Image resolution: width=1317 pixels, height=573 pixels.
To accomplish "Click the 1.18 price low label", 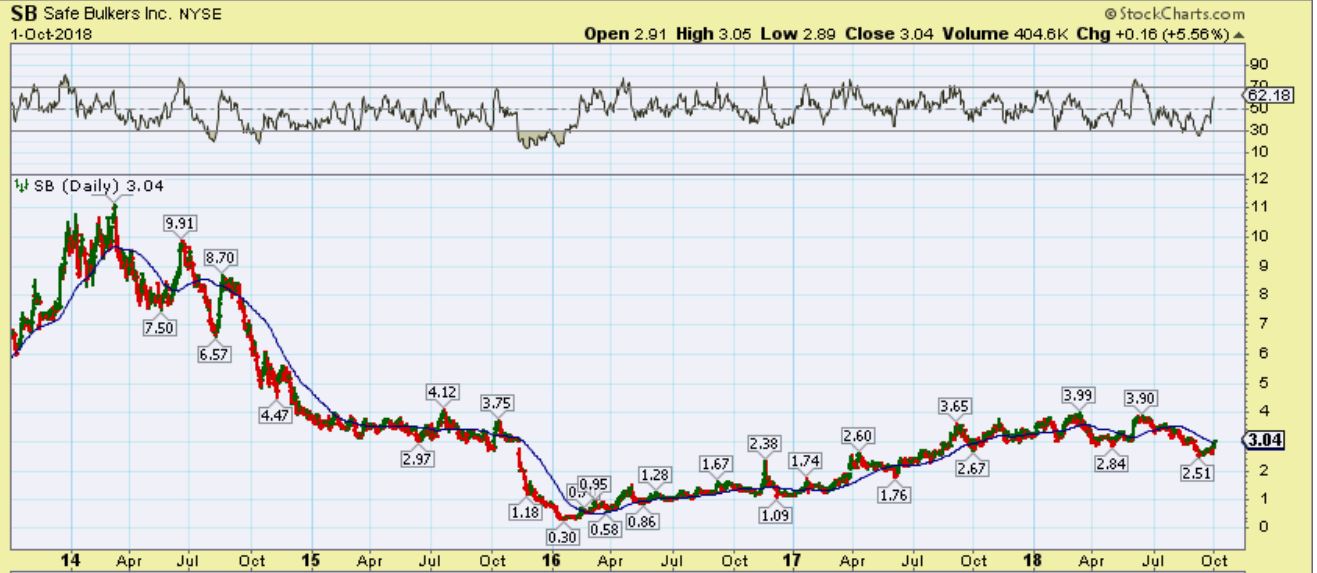I will click(x=526, y=511).
